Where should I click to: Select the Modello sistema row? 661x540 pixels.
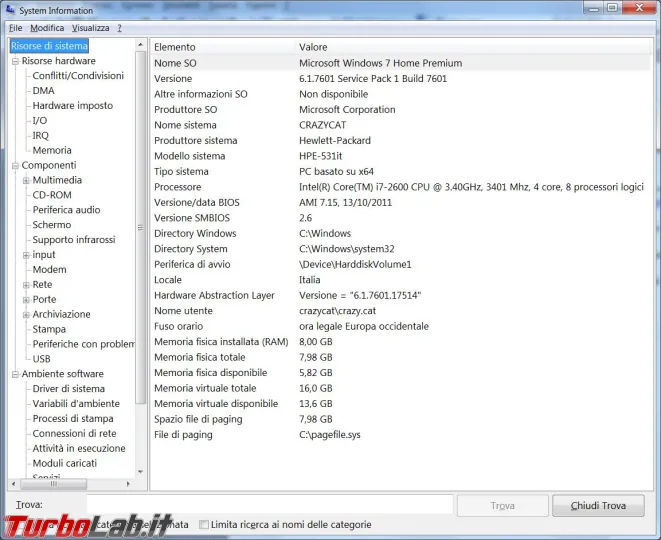(x=400, y=156)
